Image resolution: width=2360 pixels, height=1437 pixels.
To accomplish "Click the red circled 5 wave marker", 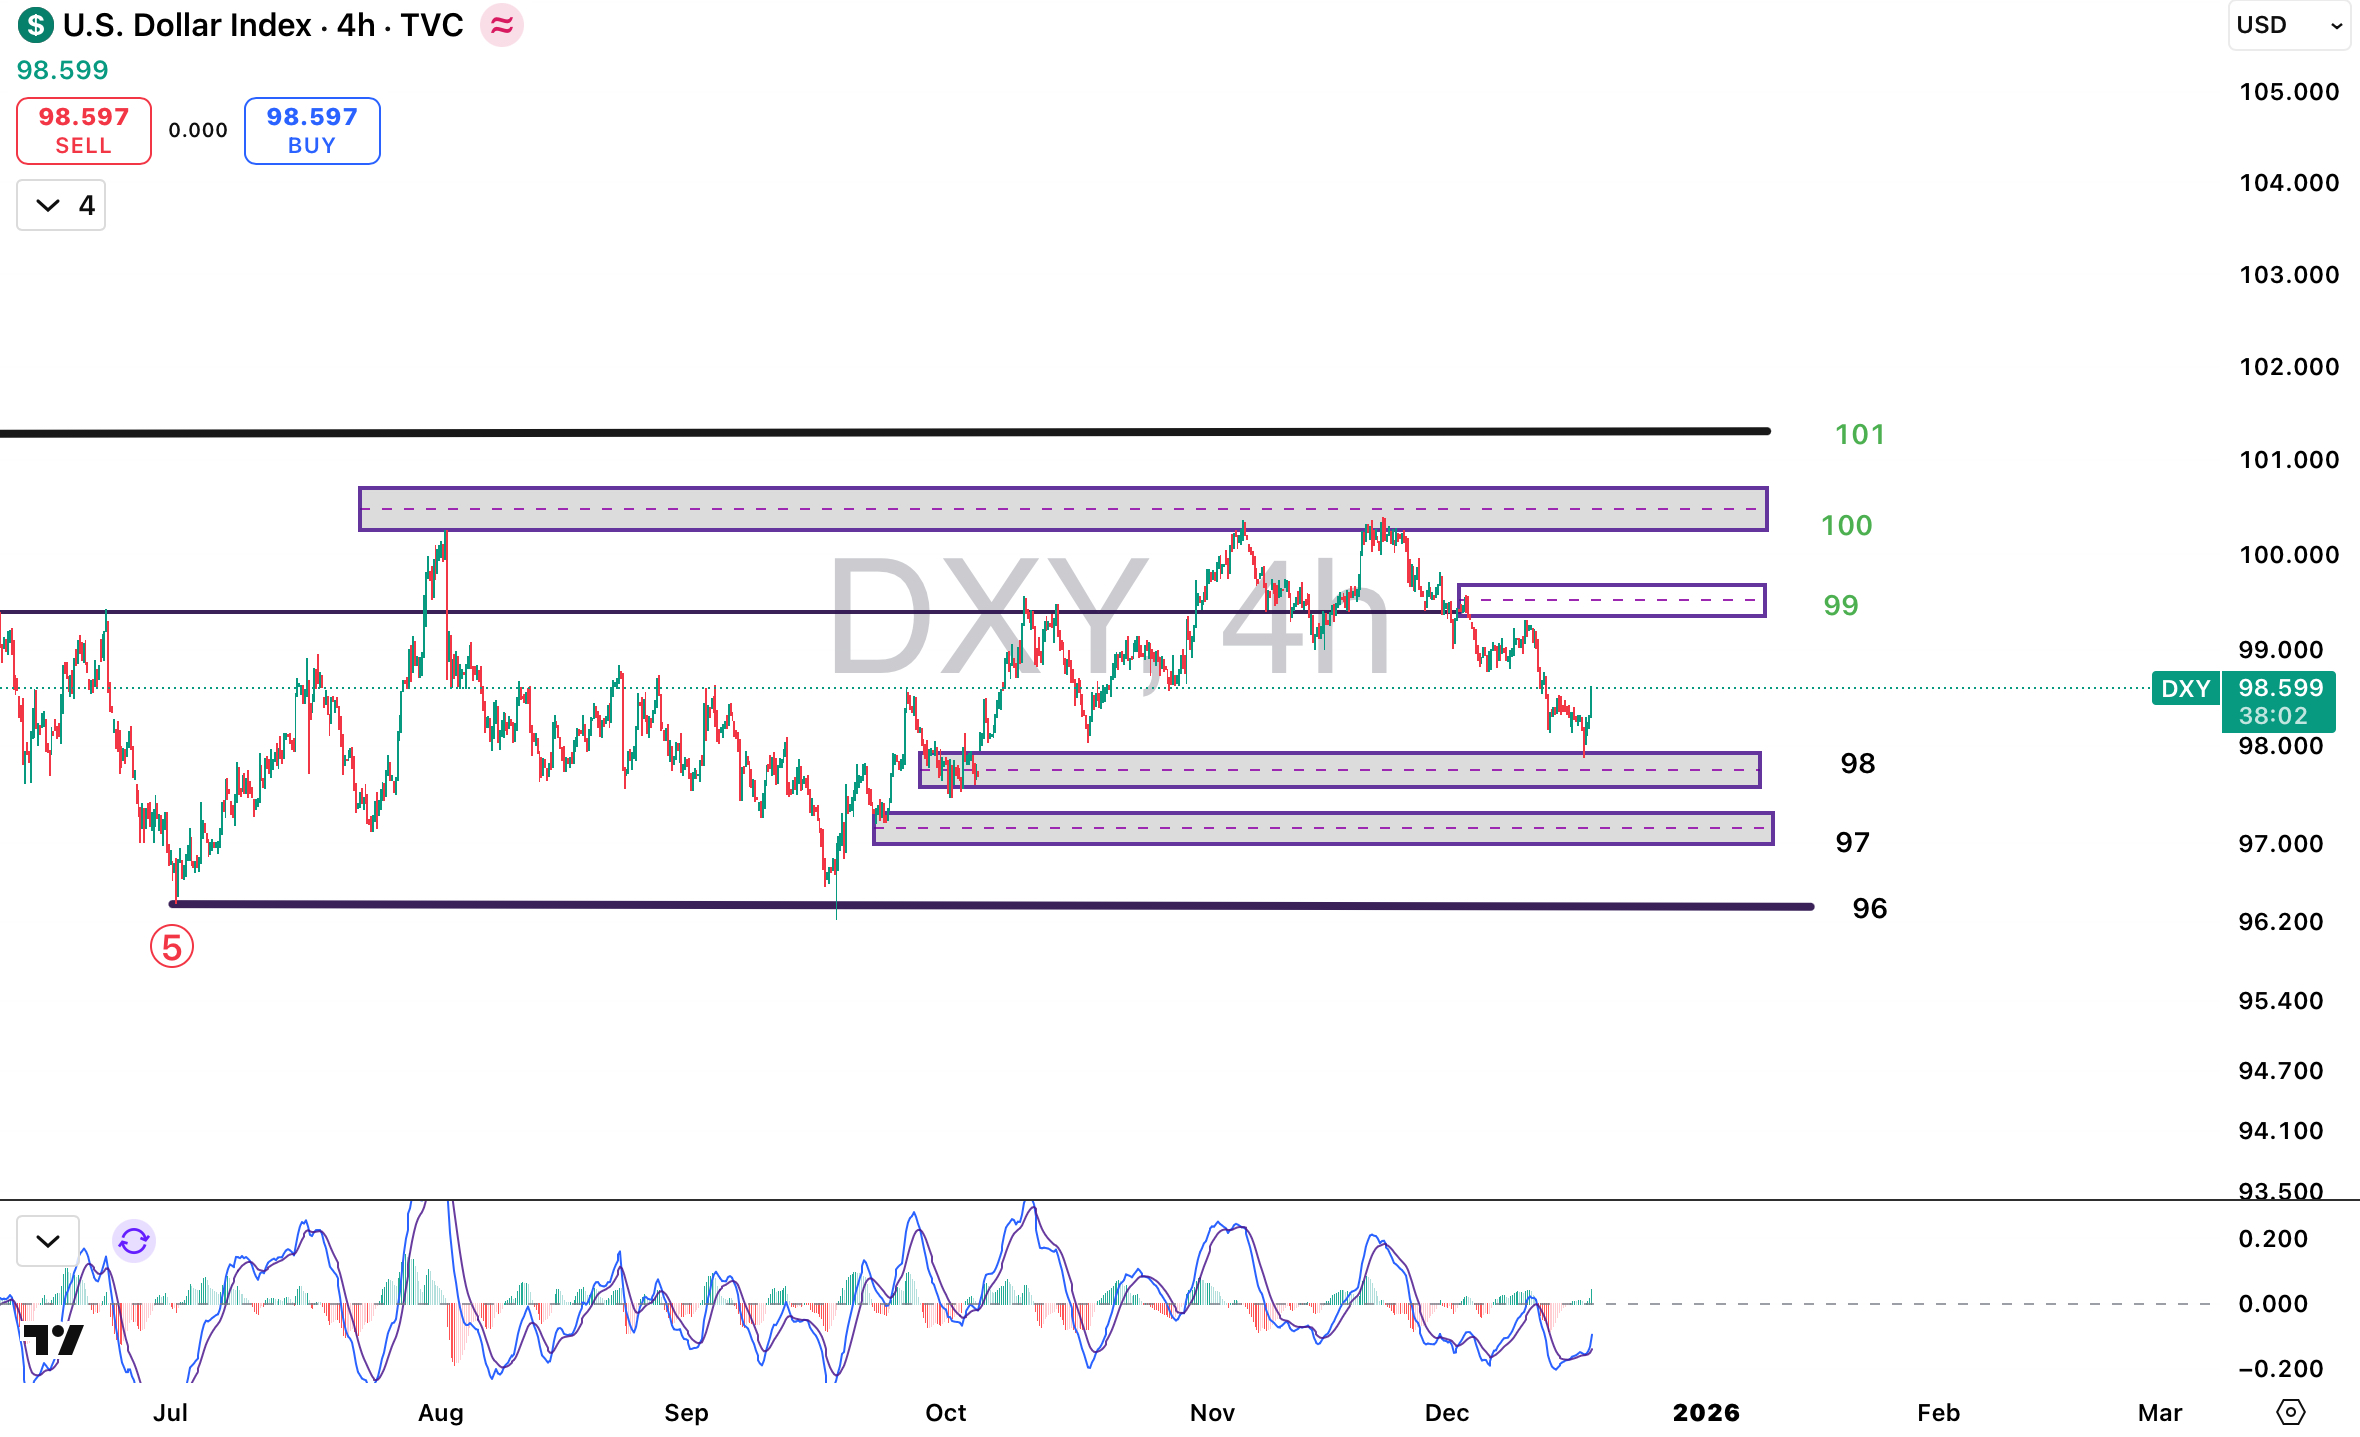I will point(171,947).
